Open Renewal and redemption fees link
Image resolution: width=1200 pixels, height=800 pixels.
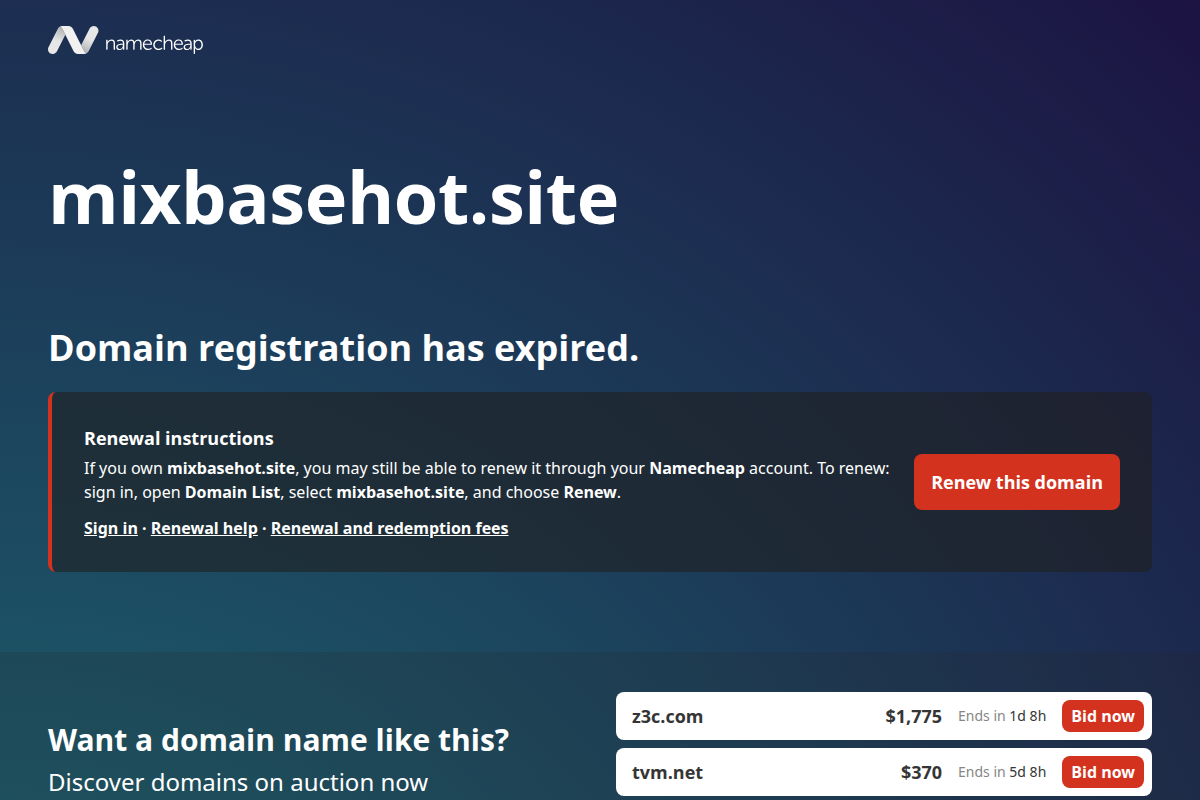click(x=390, y=528)
